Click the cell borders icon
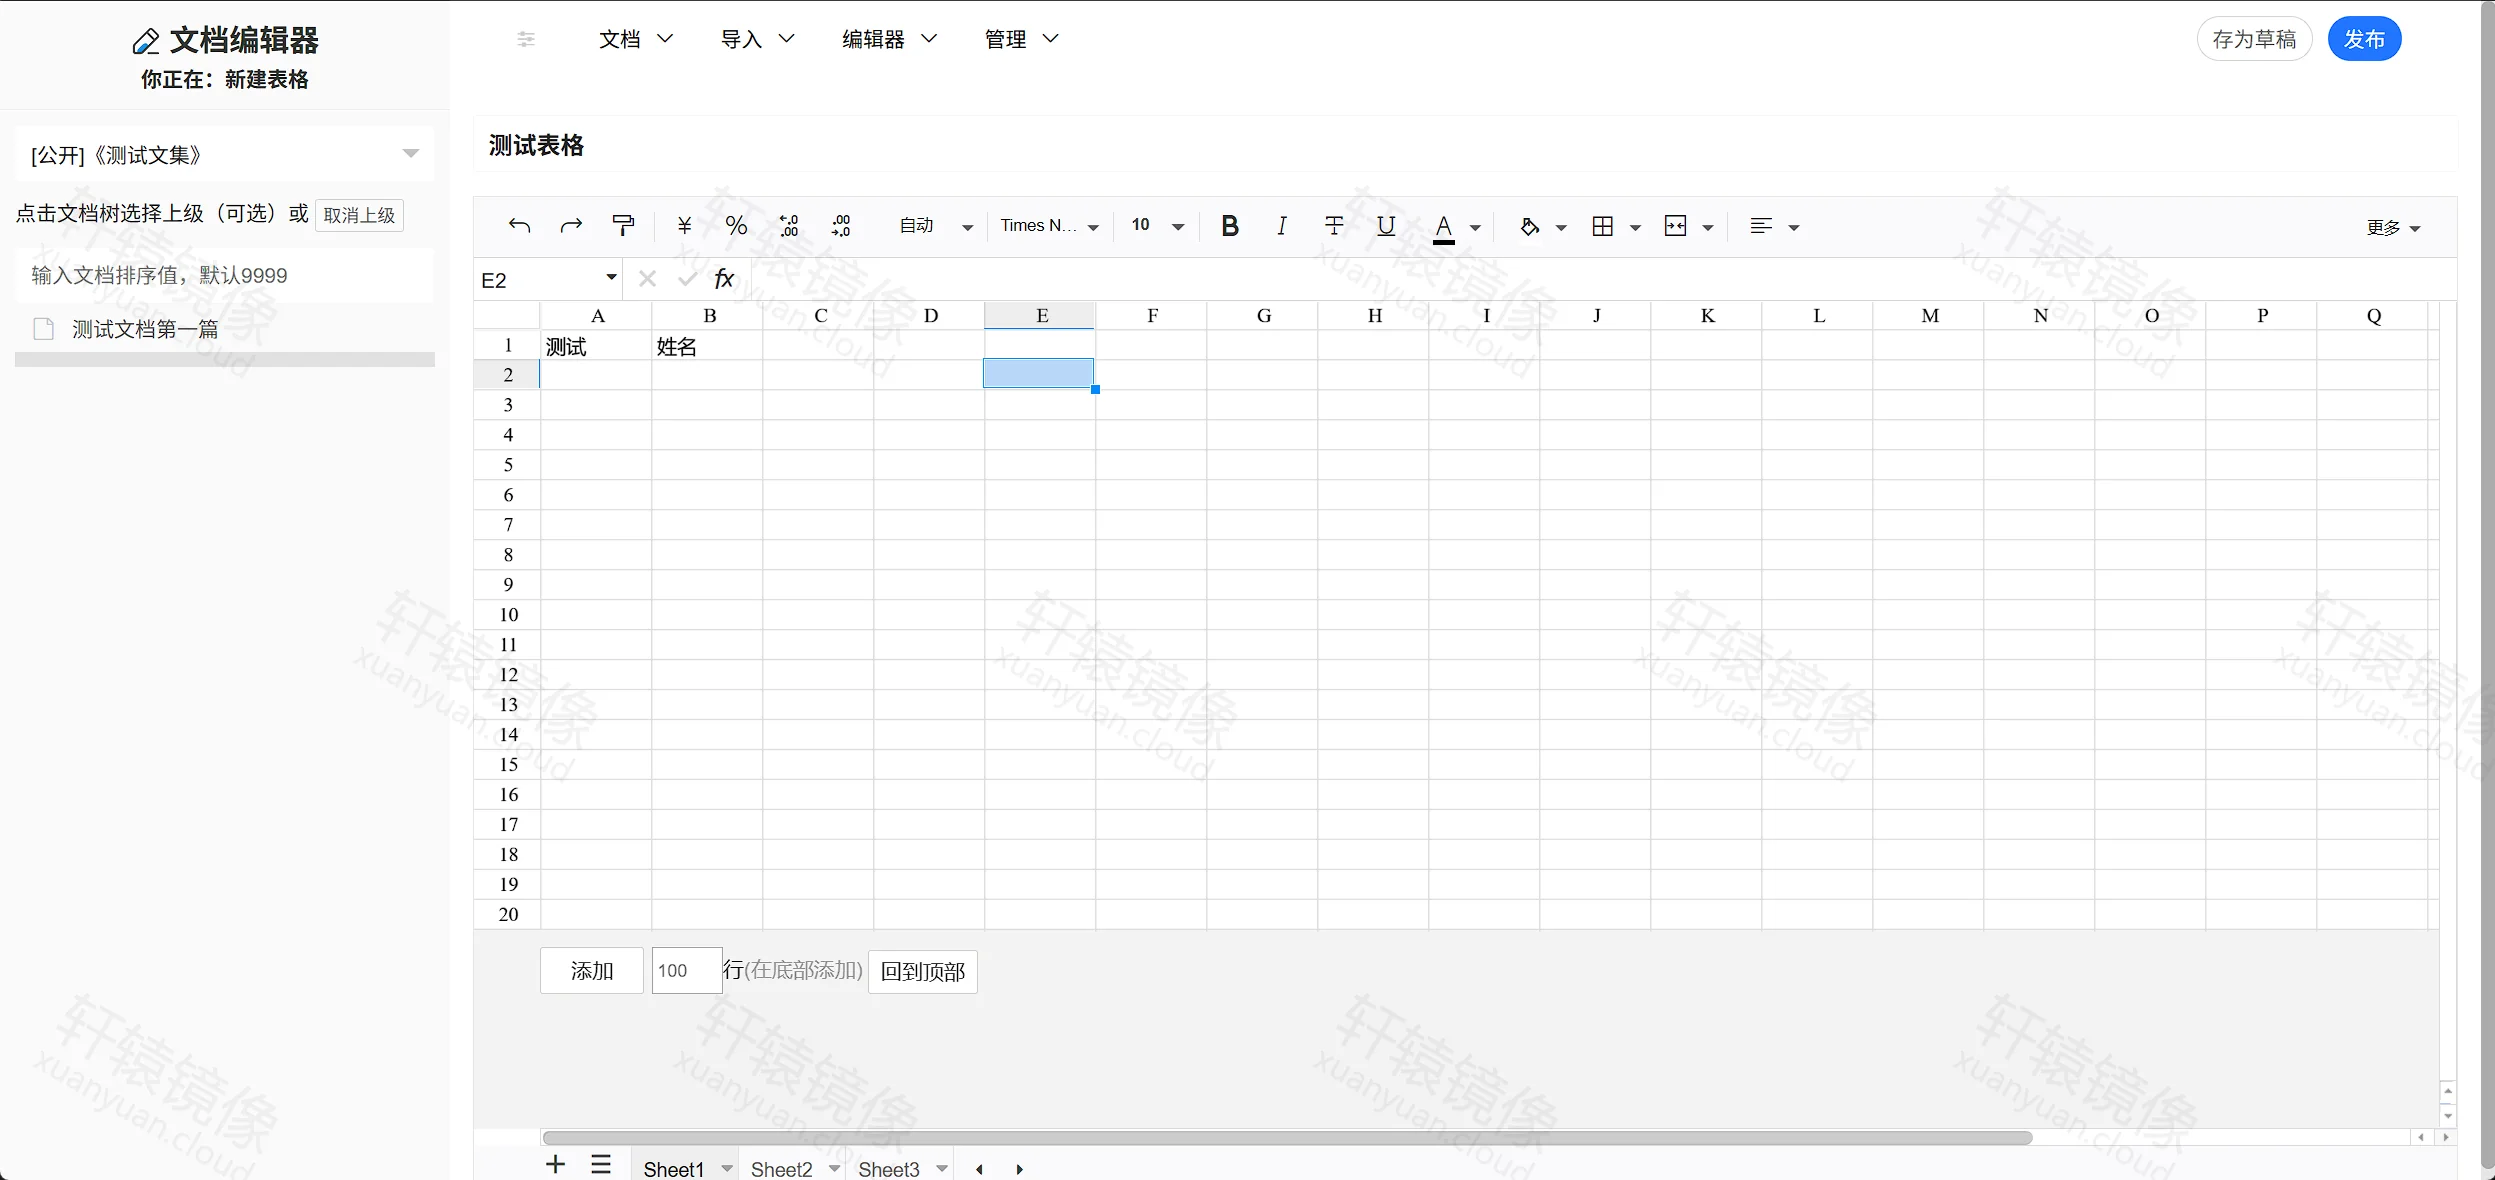This screenshot has width=2495, height=1180. (1603, 226)
